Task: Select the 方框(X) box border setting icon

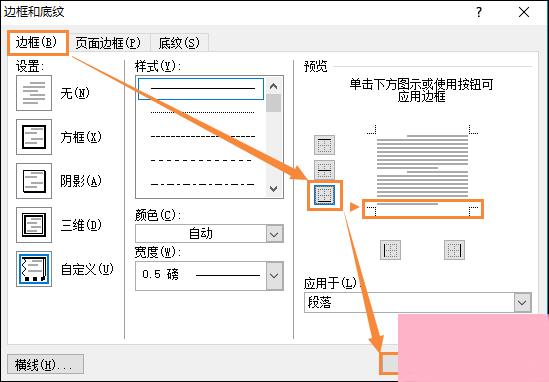Action: click(34, 137)
